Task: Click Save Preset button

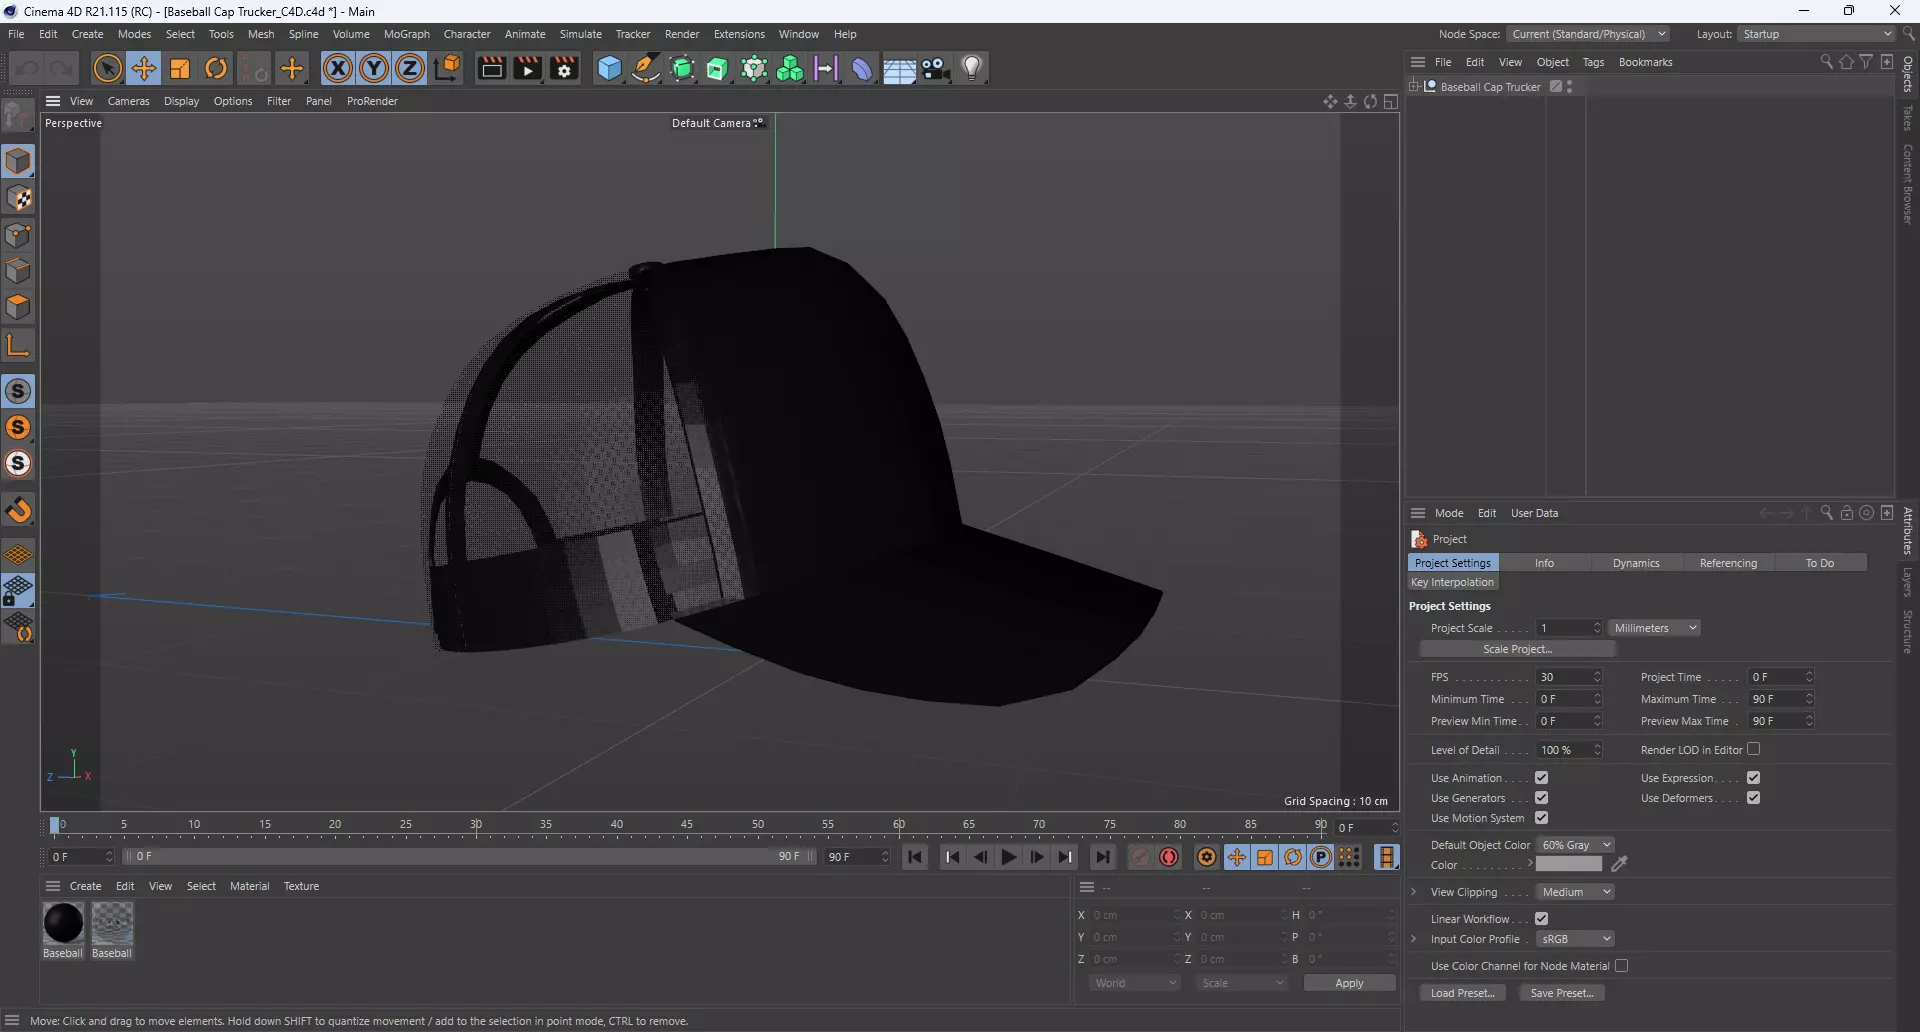Action: click(x=1562, y=993)
